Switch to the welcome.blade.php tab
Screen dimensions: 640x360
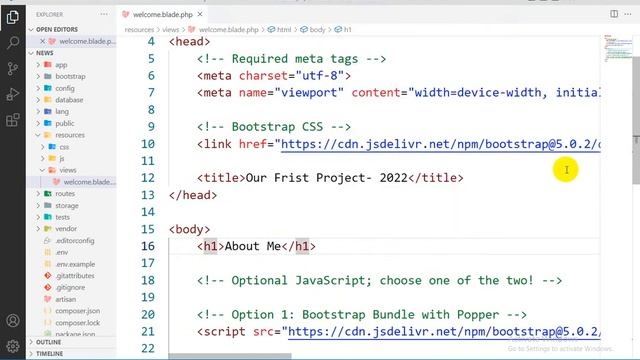tap(162, 14)
